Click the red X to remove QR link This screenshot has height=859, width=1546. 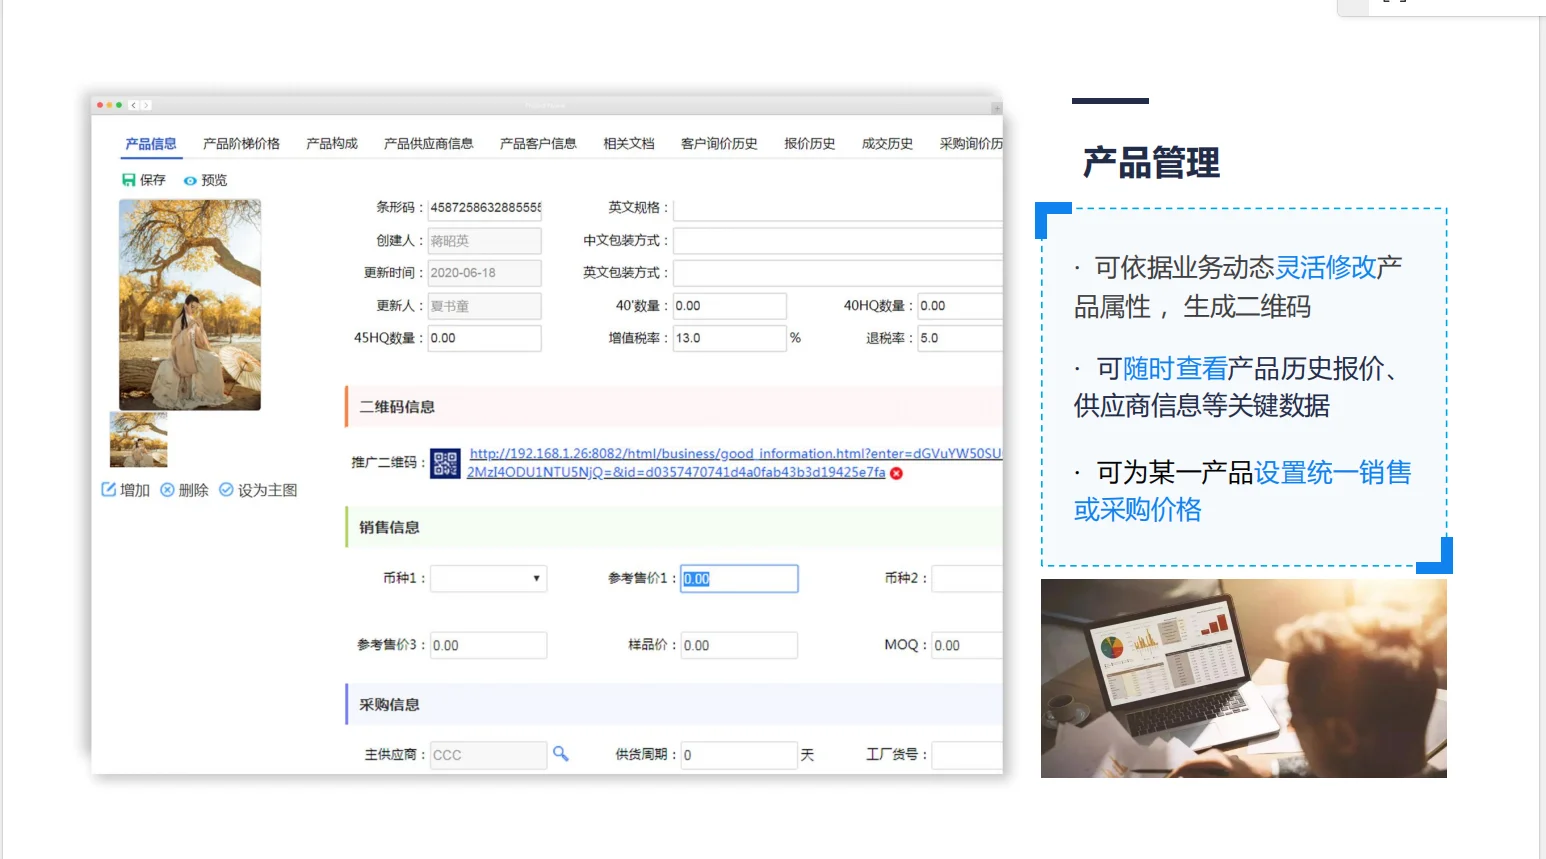click(x=896, y=474)
